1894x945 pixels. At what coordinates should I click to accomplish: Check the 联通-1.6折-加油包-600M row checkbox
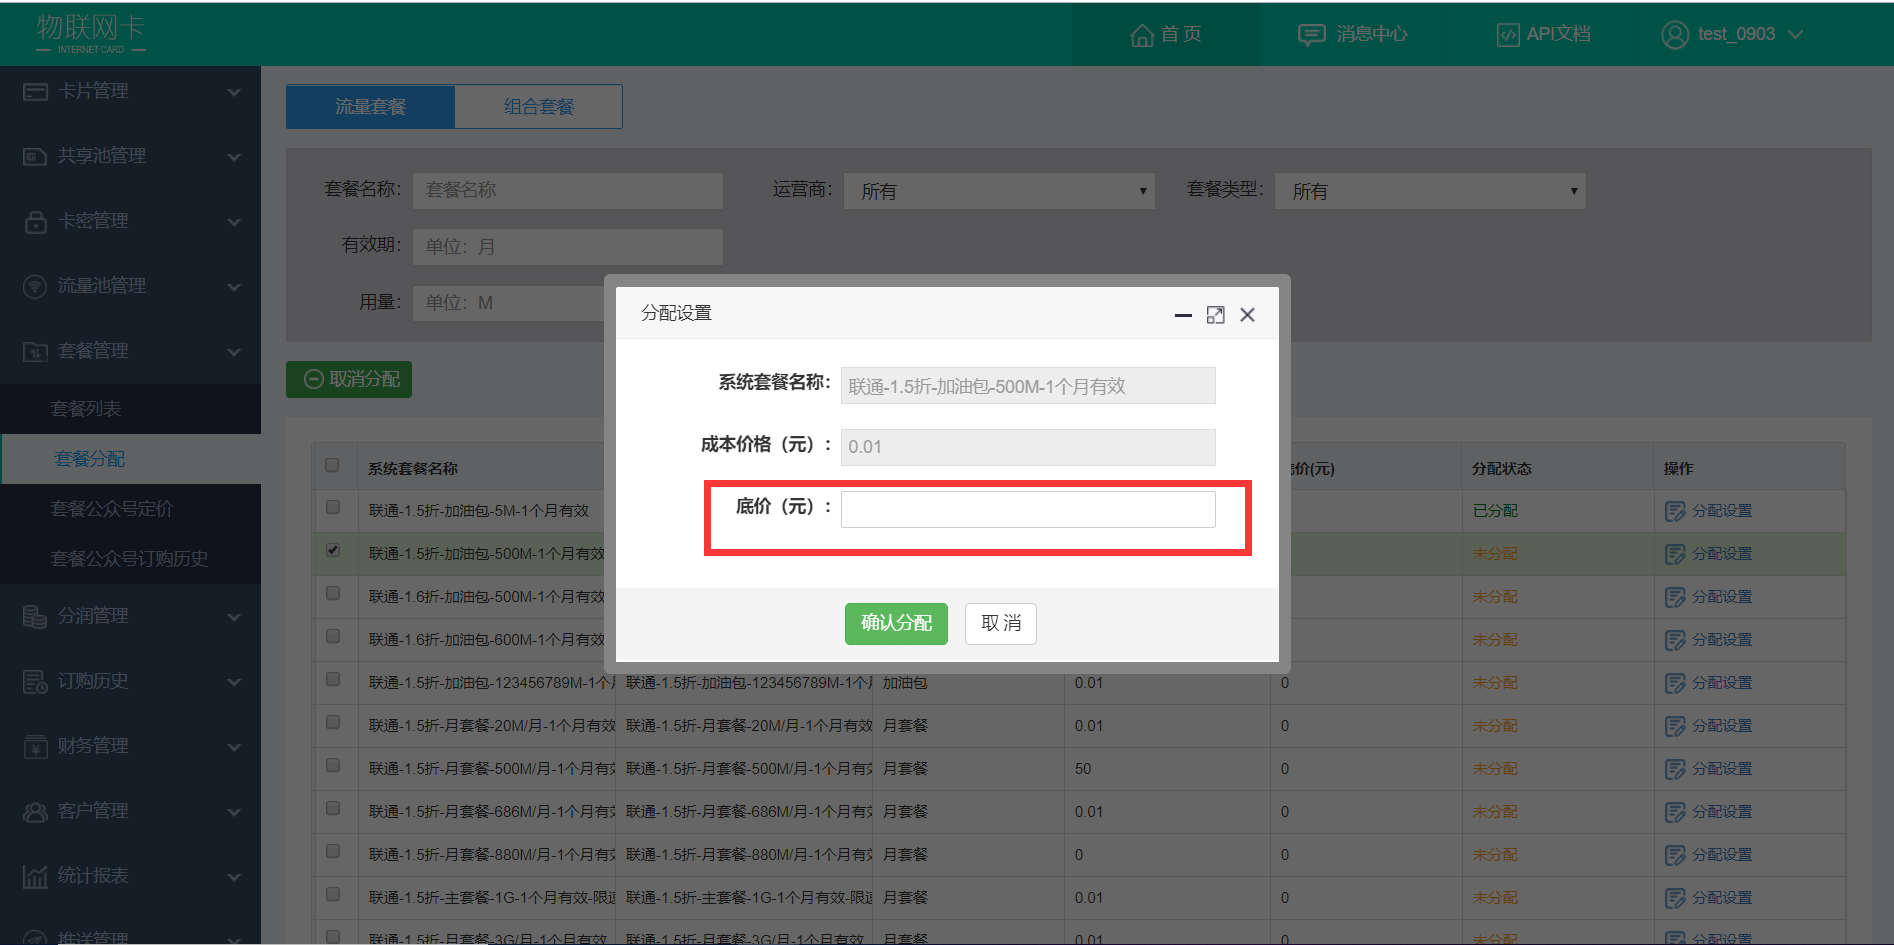point(333,637)
